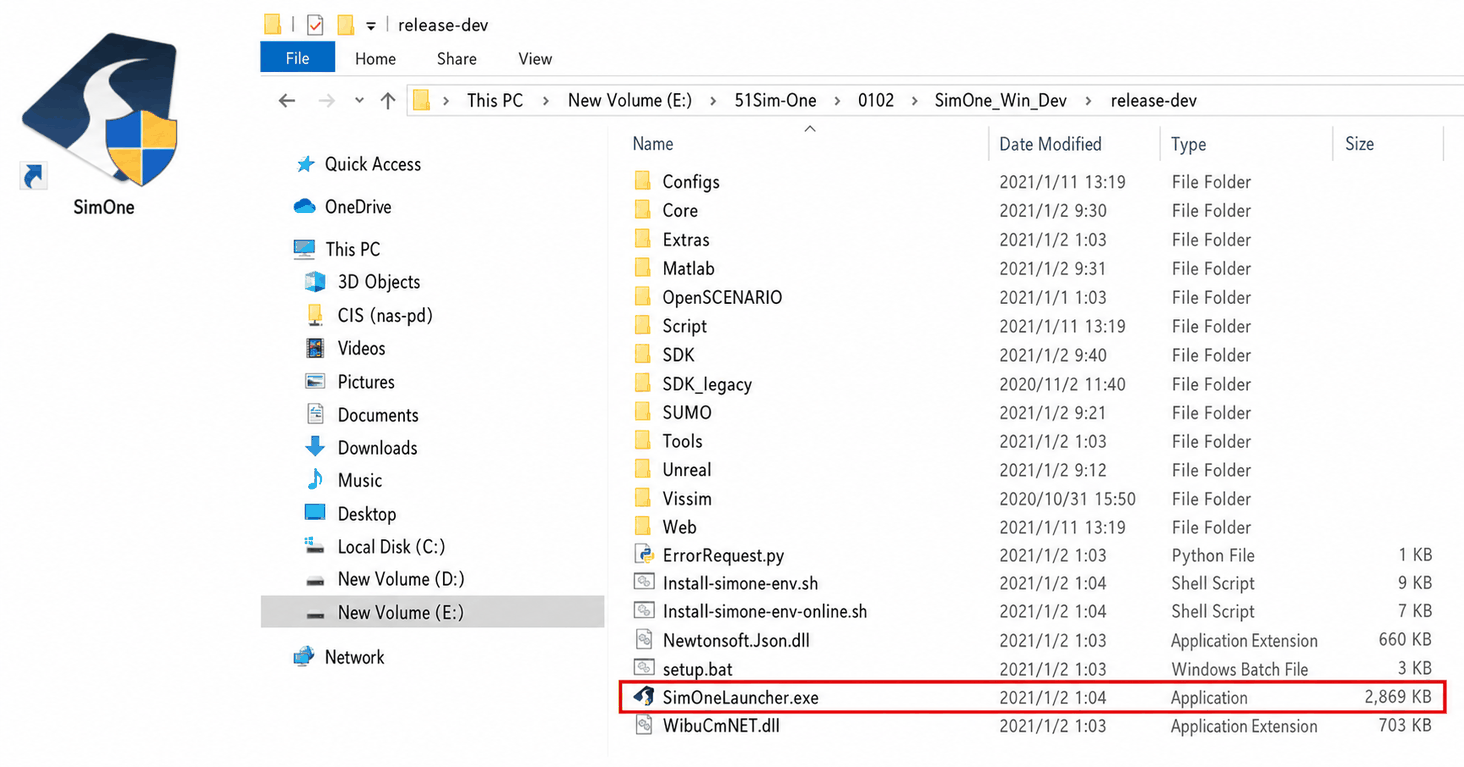This screenshot has width=1464, height=767.
Task: Select the Quick Access star icon
Action: click(x=305, y=164)
